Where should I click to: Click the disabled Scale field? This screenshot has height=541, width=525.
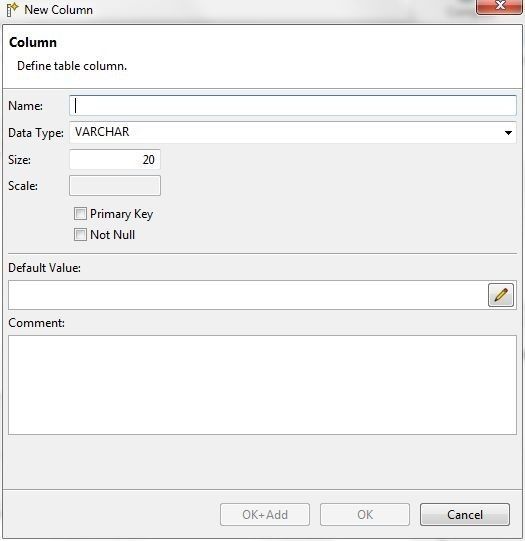(x=115, y=186)
